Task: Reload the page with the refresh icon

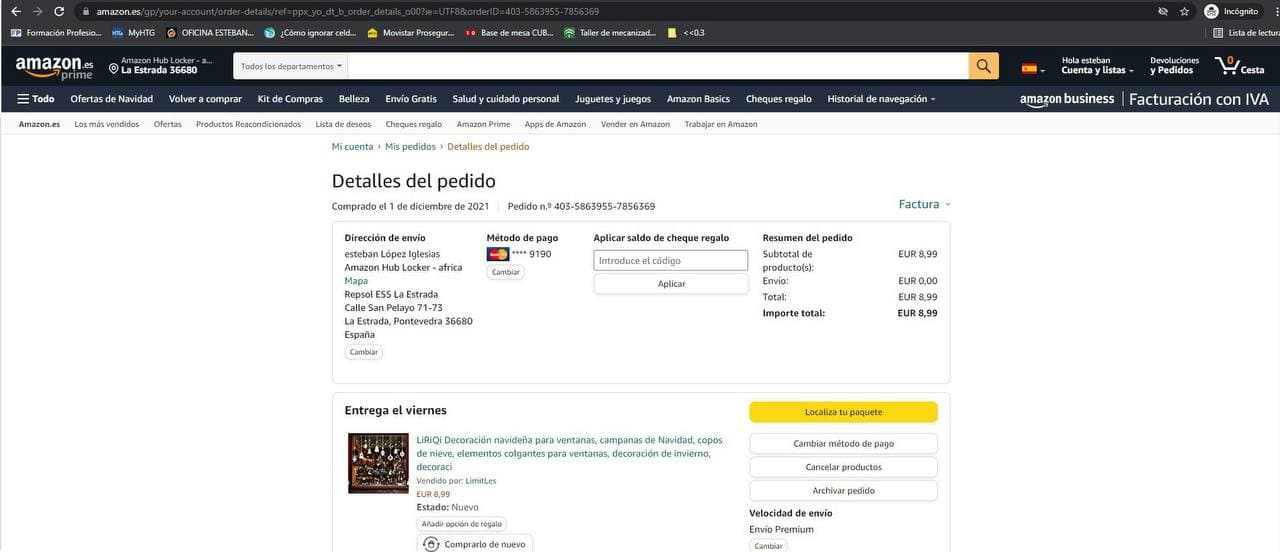Action: point(59,11)
